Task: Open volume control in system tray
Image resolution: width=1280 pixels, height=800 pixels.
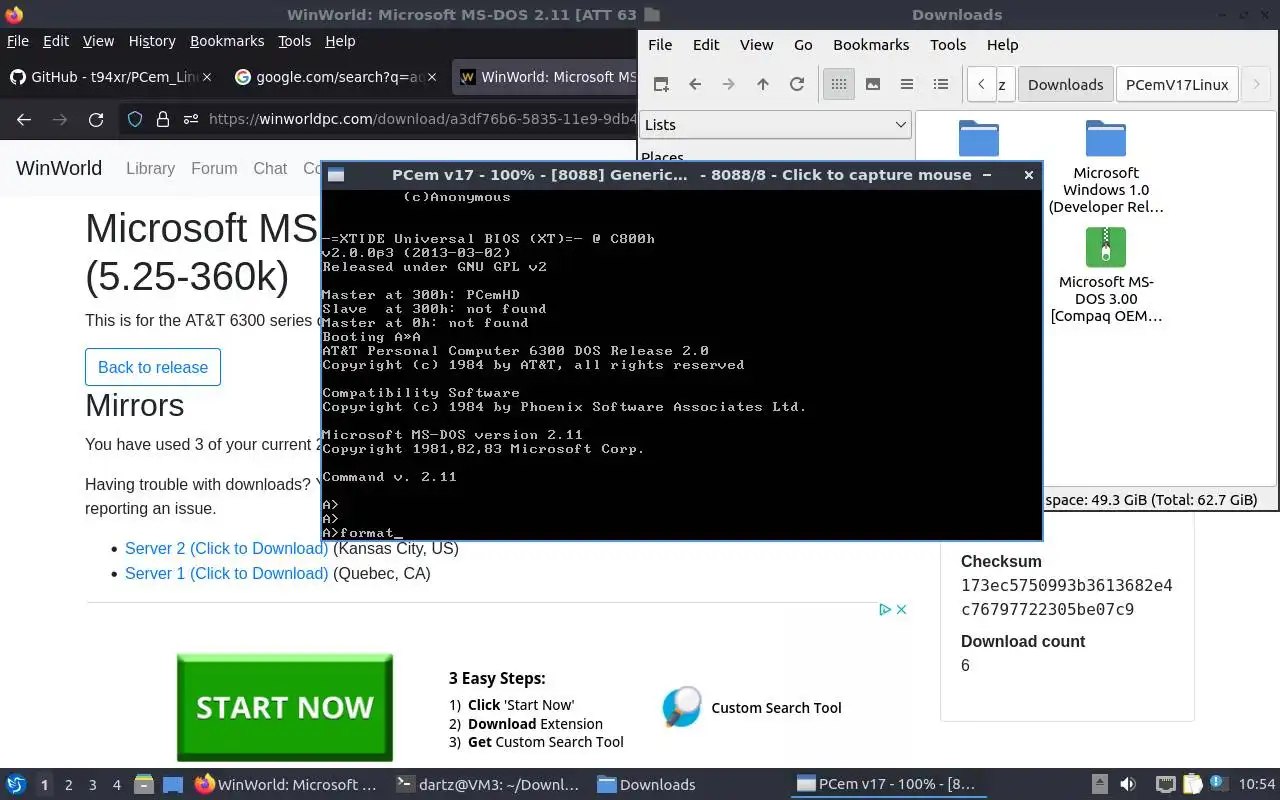Action: point(1128,784)
